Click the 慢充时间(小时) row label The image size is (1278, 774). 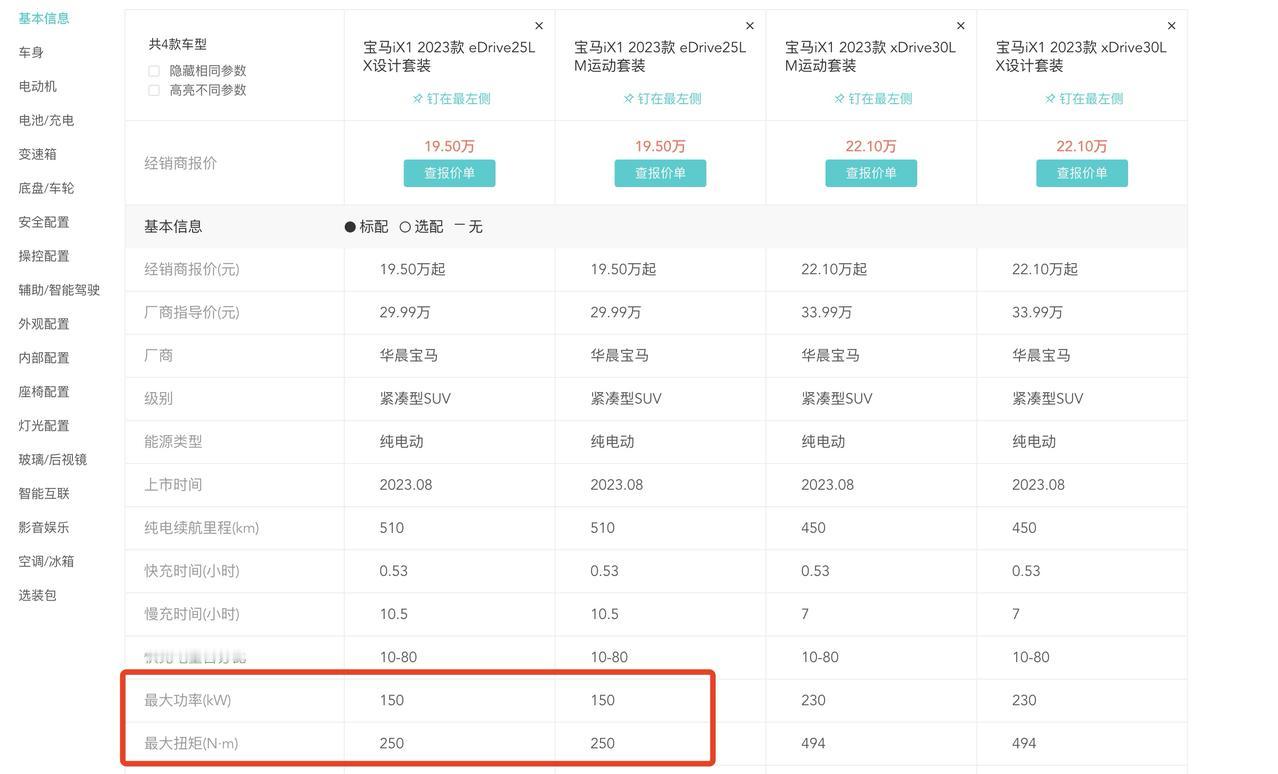pos(192,614)
